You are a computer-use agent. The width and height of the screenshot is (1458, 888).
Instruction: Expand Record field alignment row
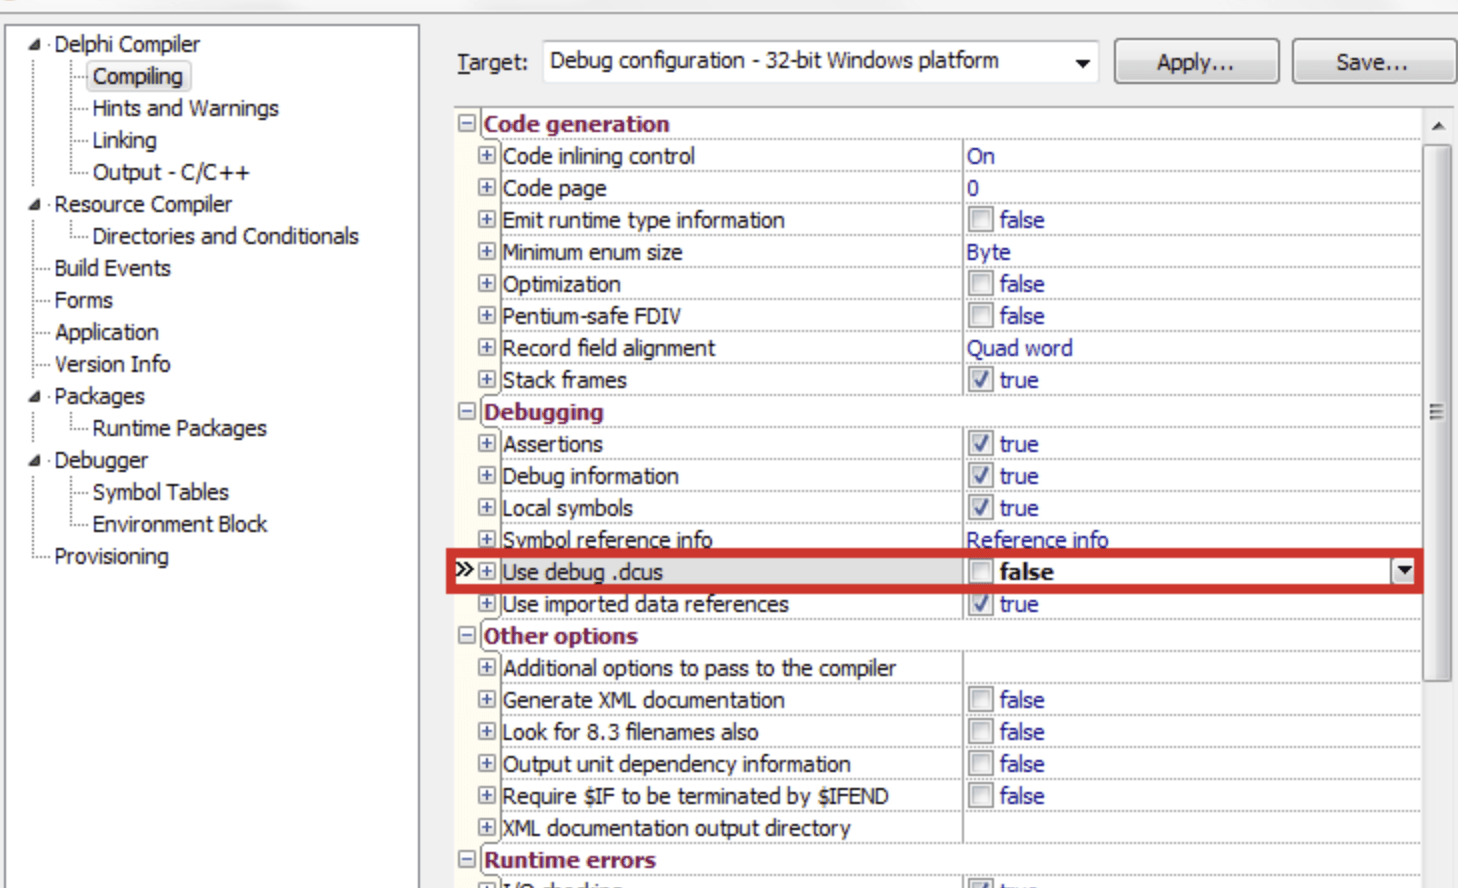487,347
